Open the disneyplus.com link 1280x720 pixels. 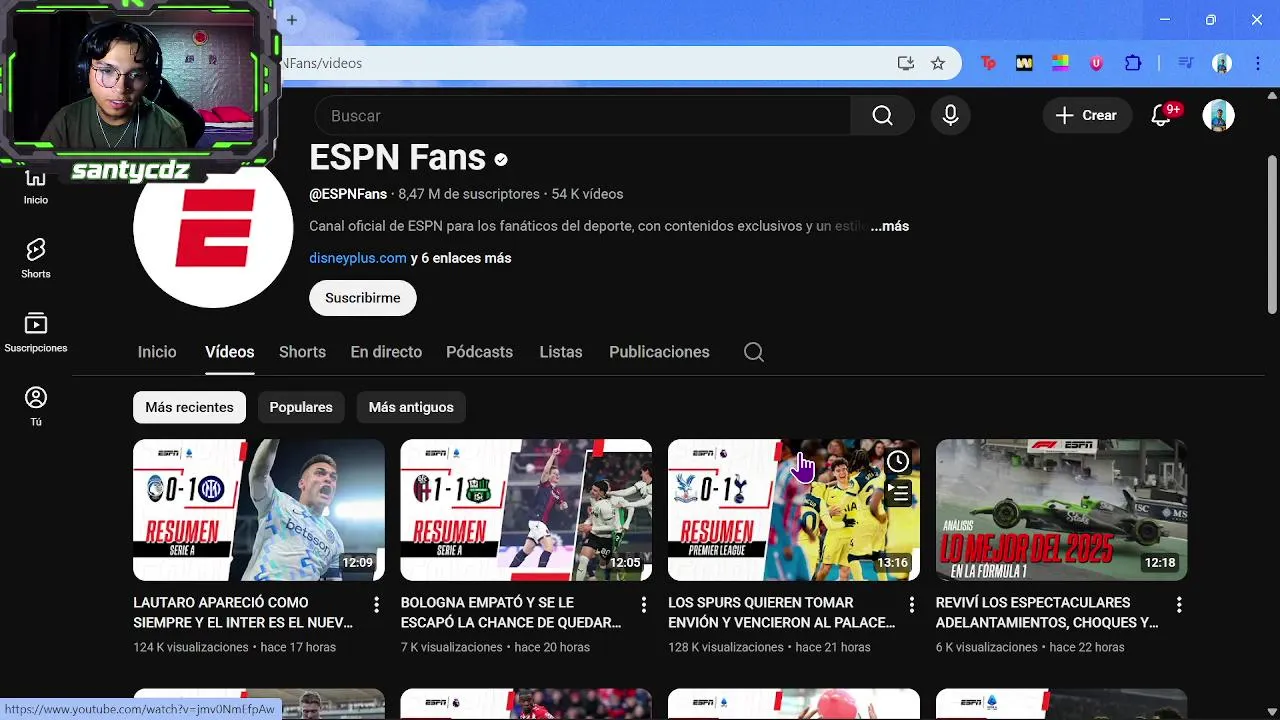pyautogui.click(x=358, y=258)
